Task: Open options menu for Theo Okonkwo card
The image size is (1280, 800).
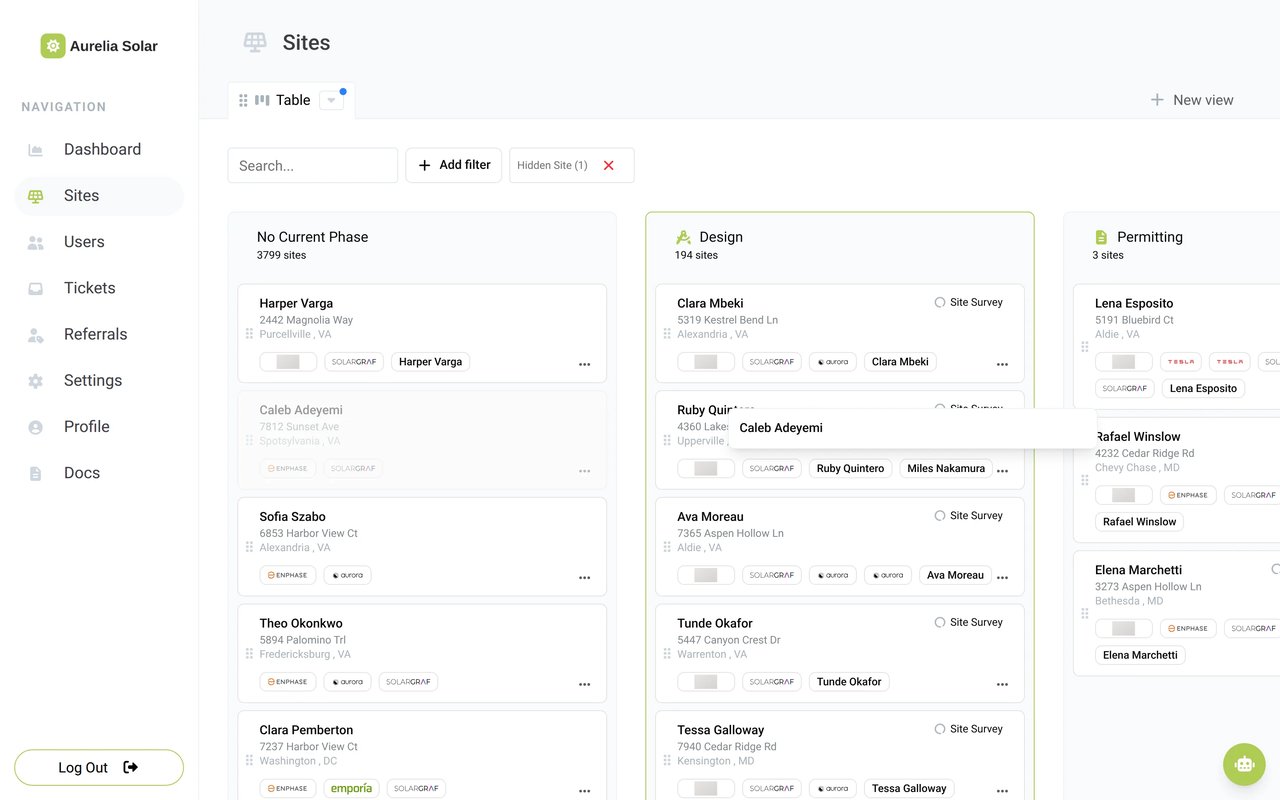Action: [x=585, y=685]
